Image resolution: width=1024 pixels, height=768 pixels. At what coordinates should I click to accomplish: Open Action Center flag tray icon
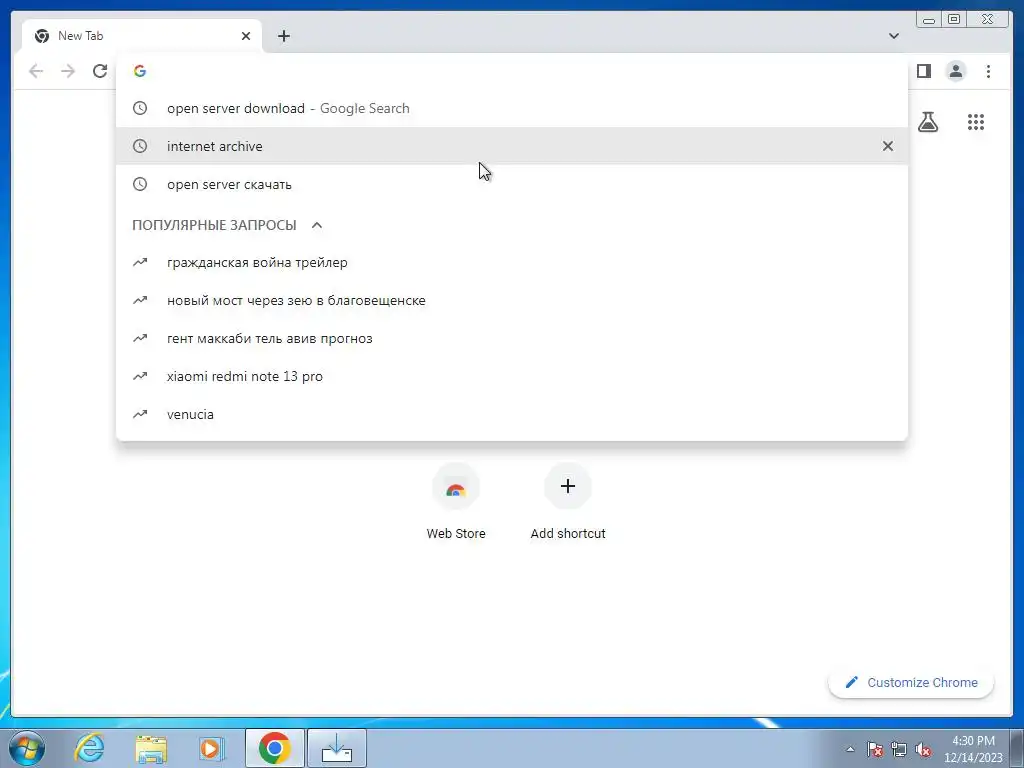[874, 749]
